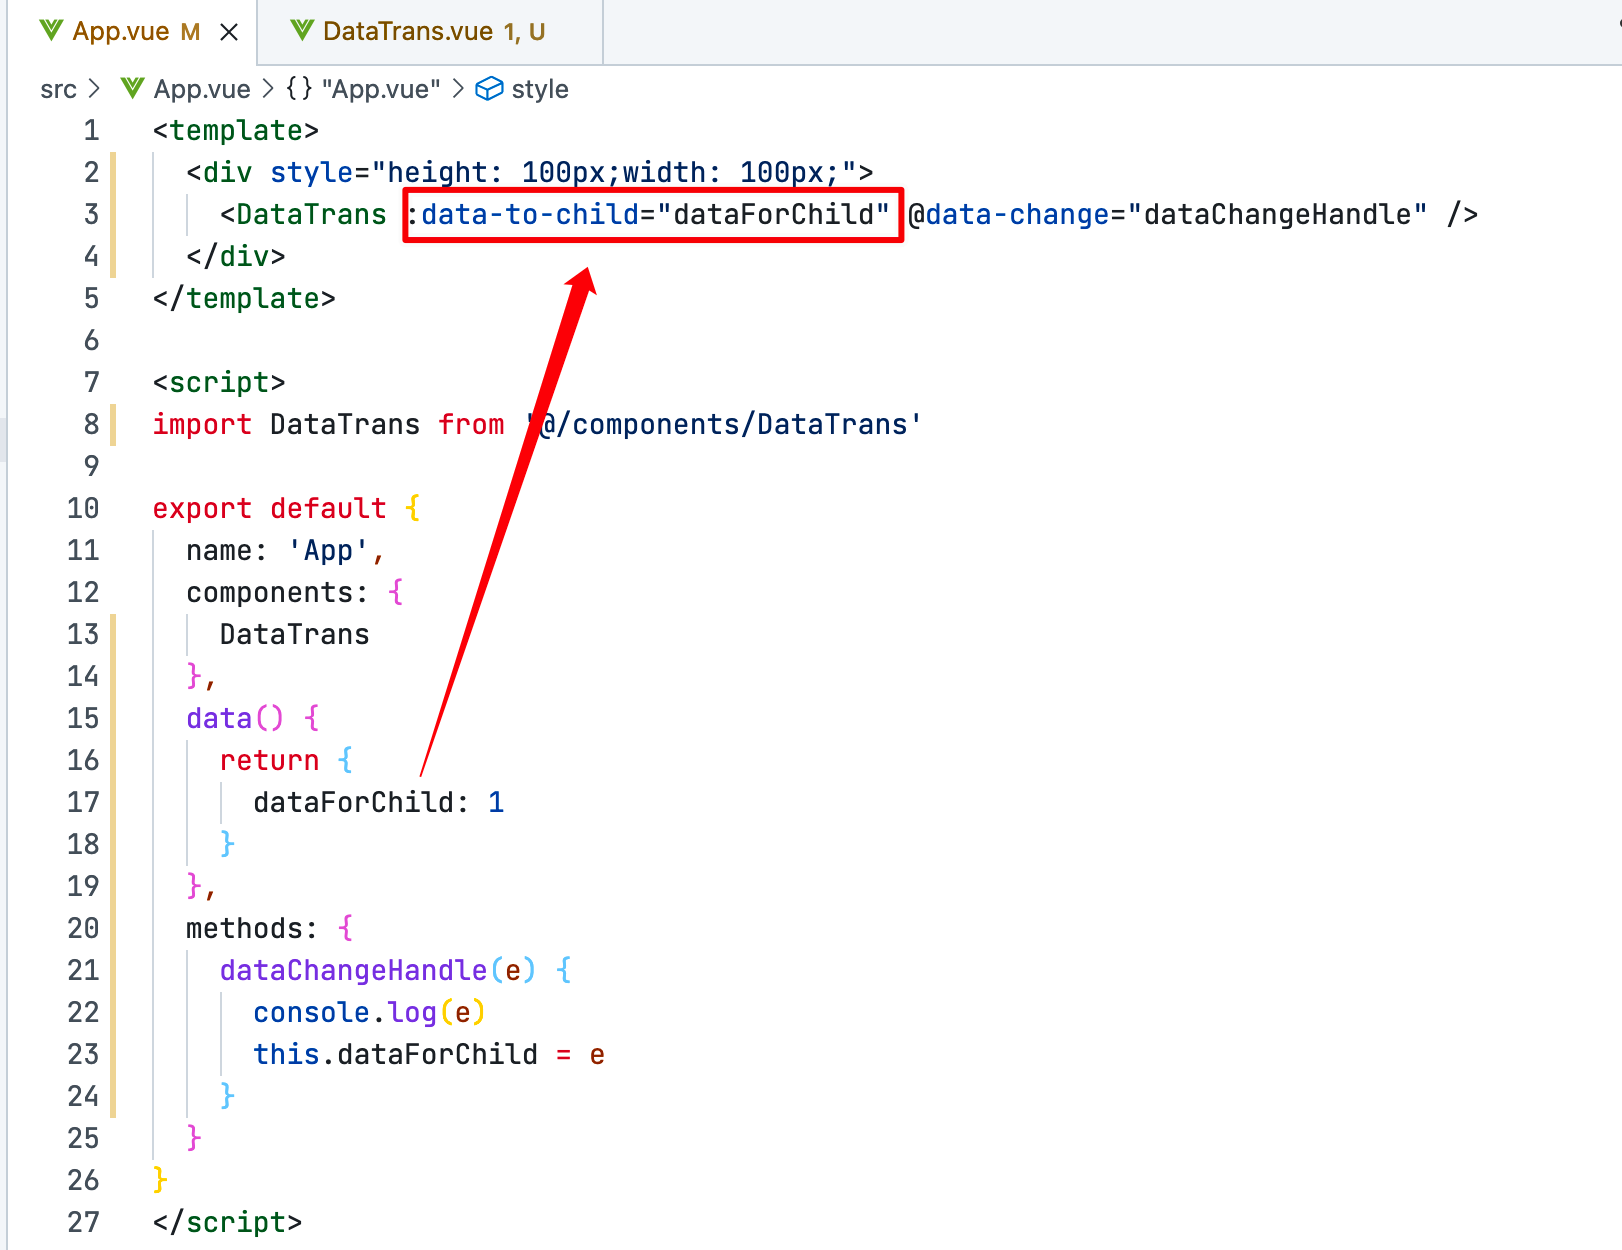The width and height of the screenshot is (1622, 1250).
Task: Click the dataChangeHandle(e) method definition
Action: click(x=379, y=971)
